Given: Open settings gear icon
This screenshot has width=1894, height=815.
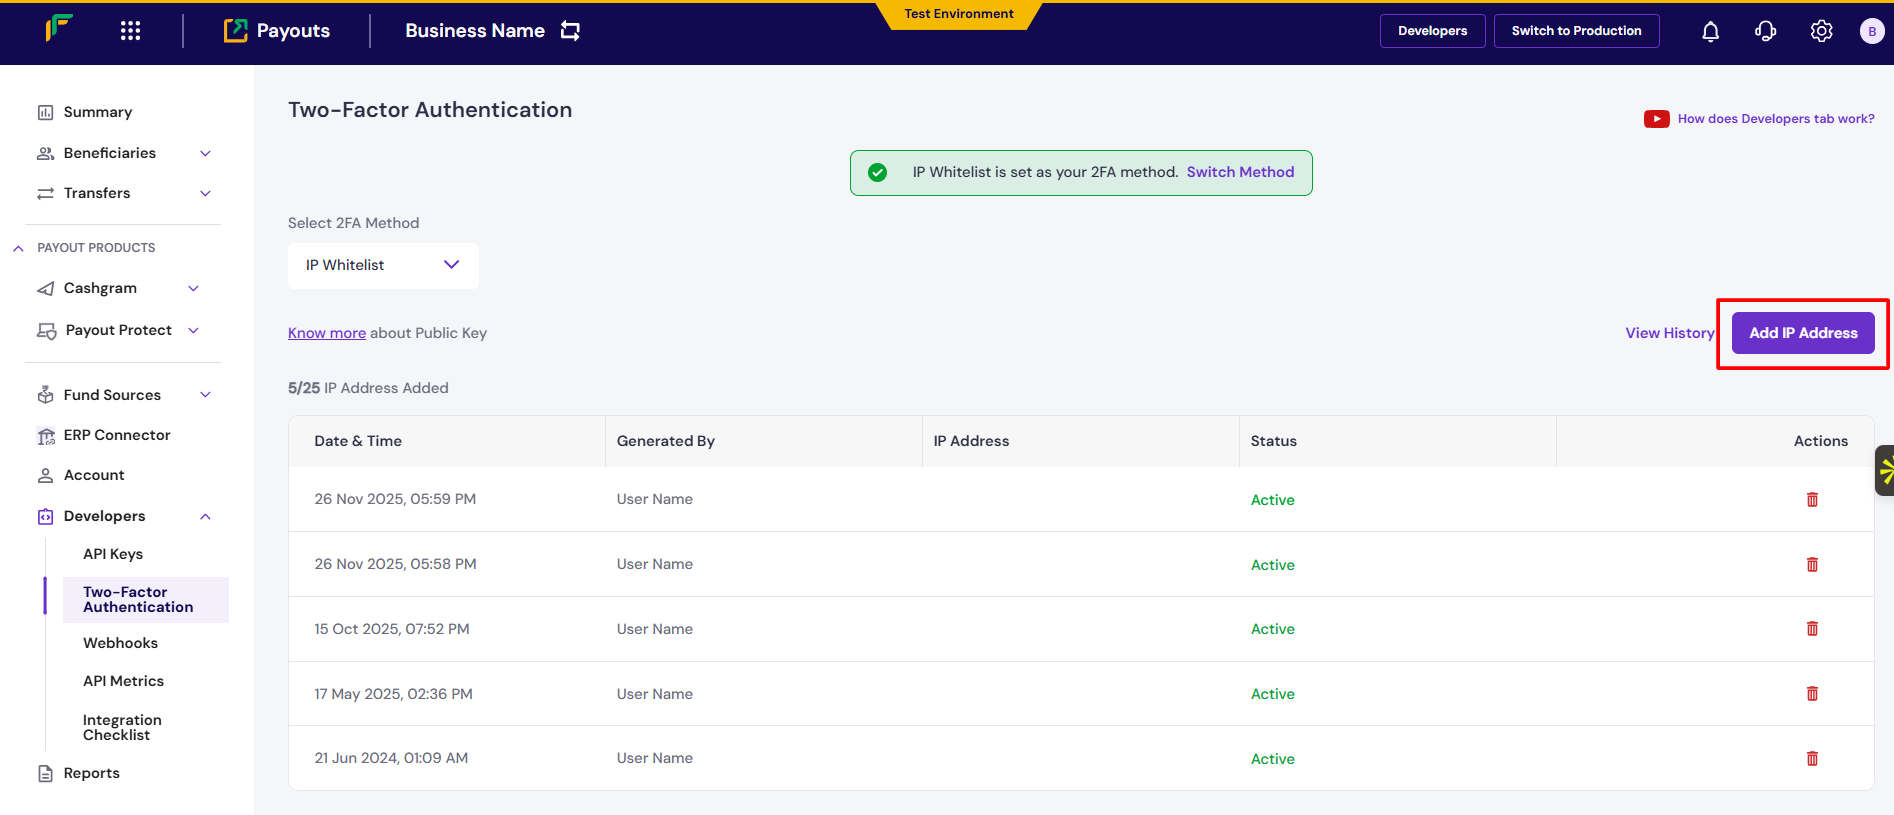Looking at the screenshot, I should pyautogui.click(x=1821, y=32).
